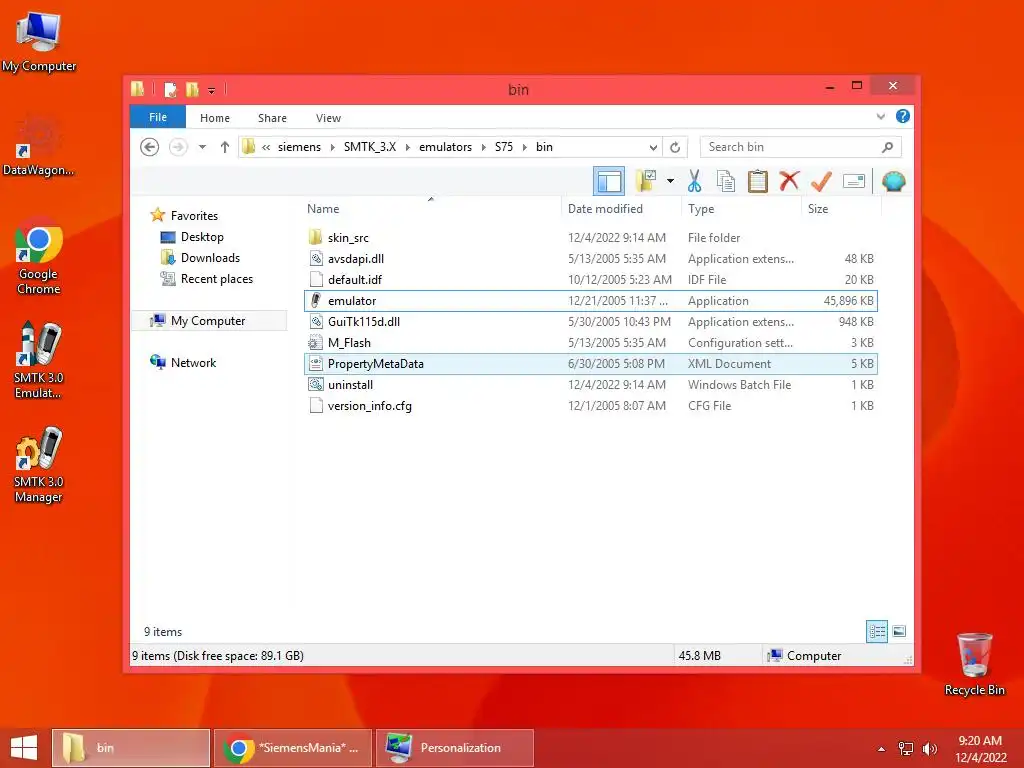Select My Computer in navigation pane
Screen dimensions: 1024x768
tap(208, 321)
